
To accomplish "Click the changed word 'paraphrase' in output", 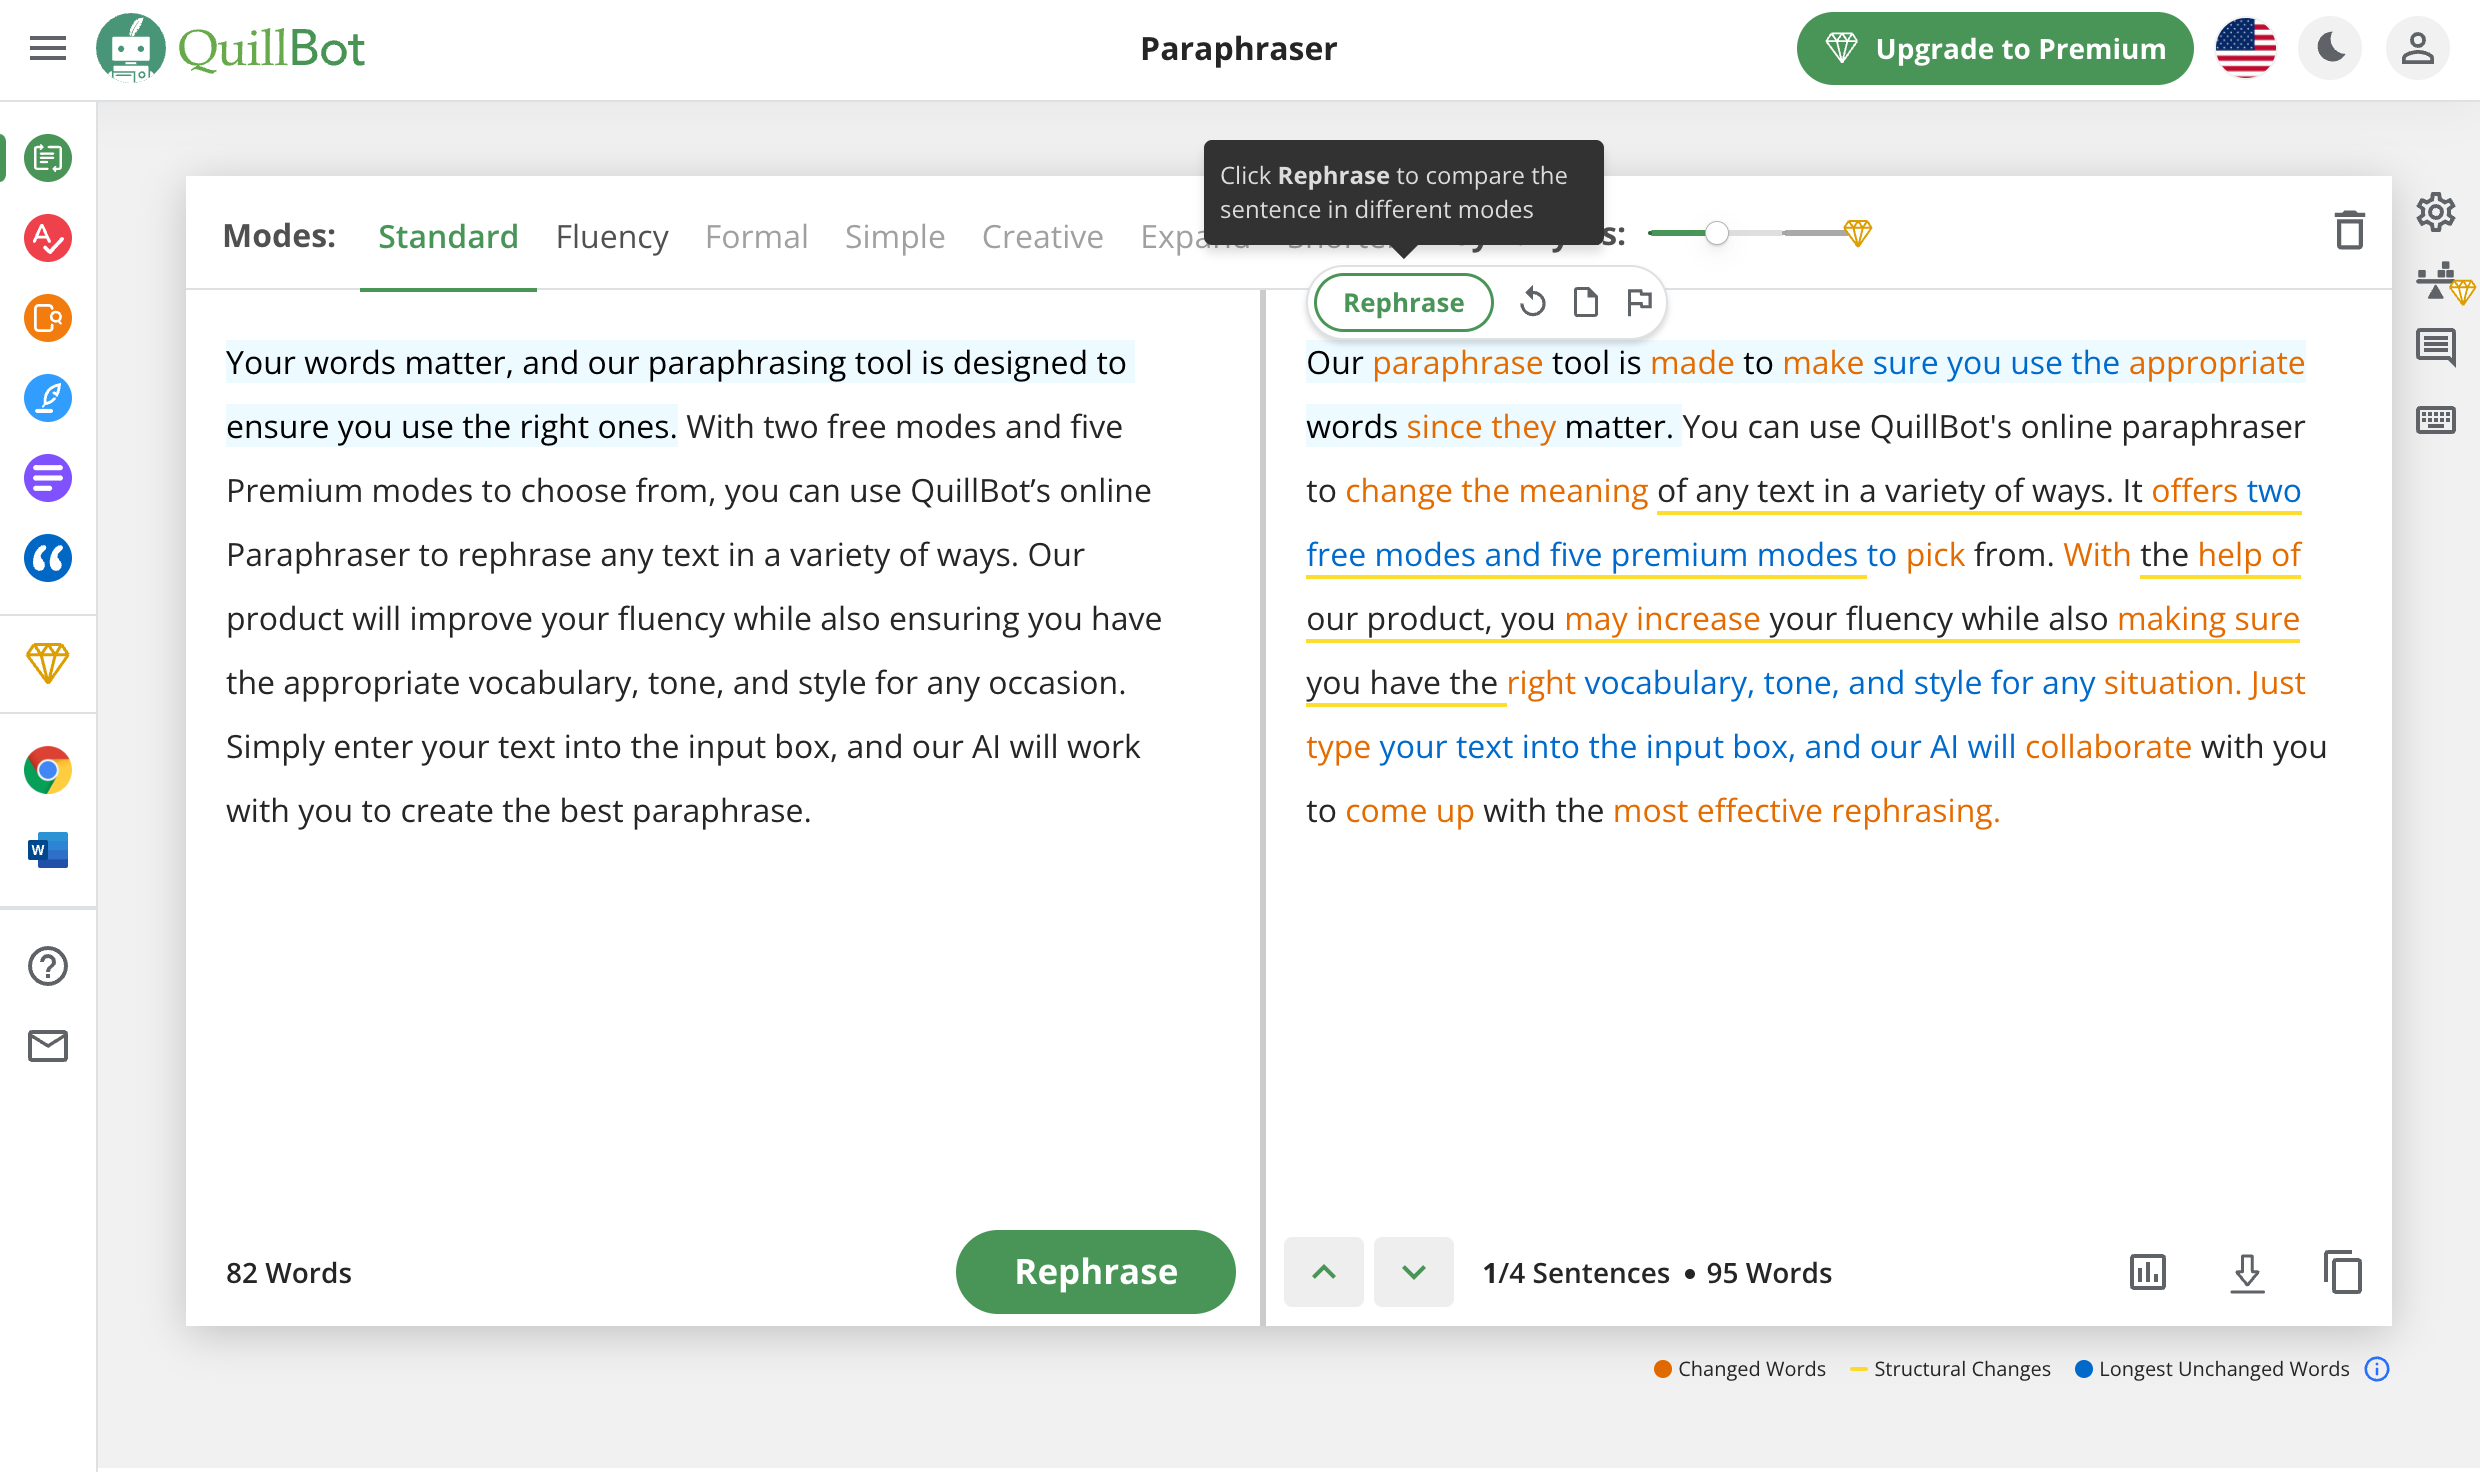I will [x=1457, y=362].
